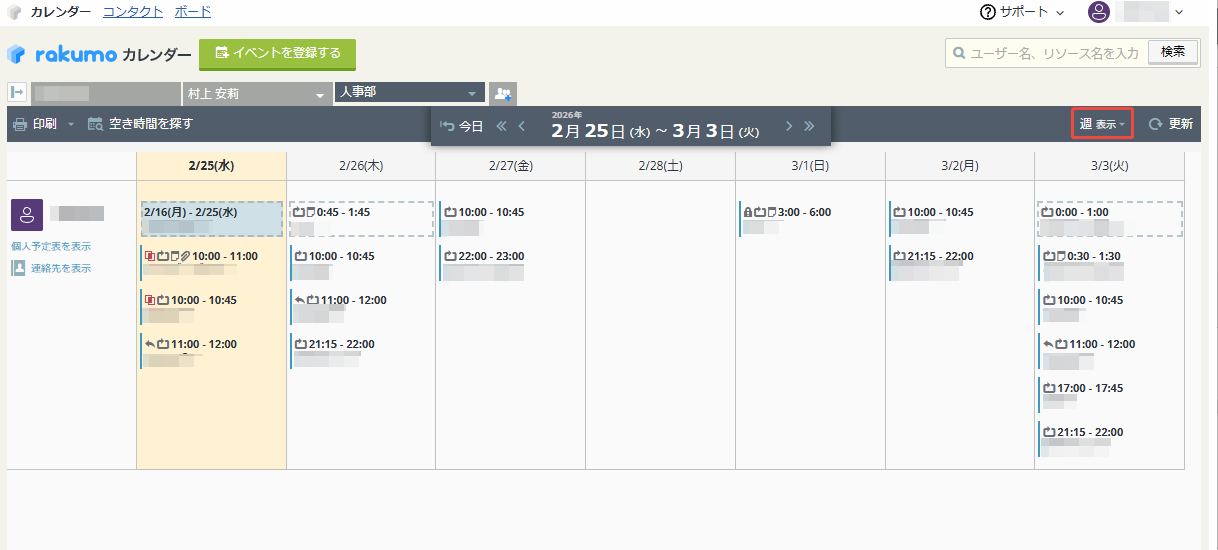Click the add user group icon
This screenshot has height=550, width=1218.
(502, 94)
